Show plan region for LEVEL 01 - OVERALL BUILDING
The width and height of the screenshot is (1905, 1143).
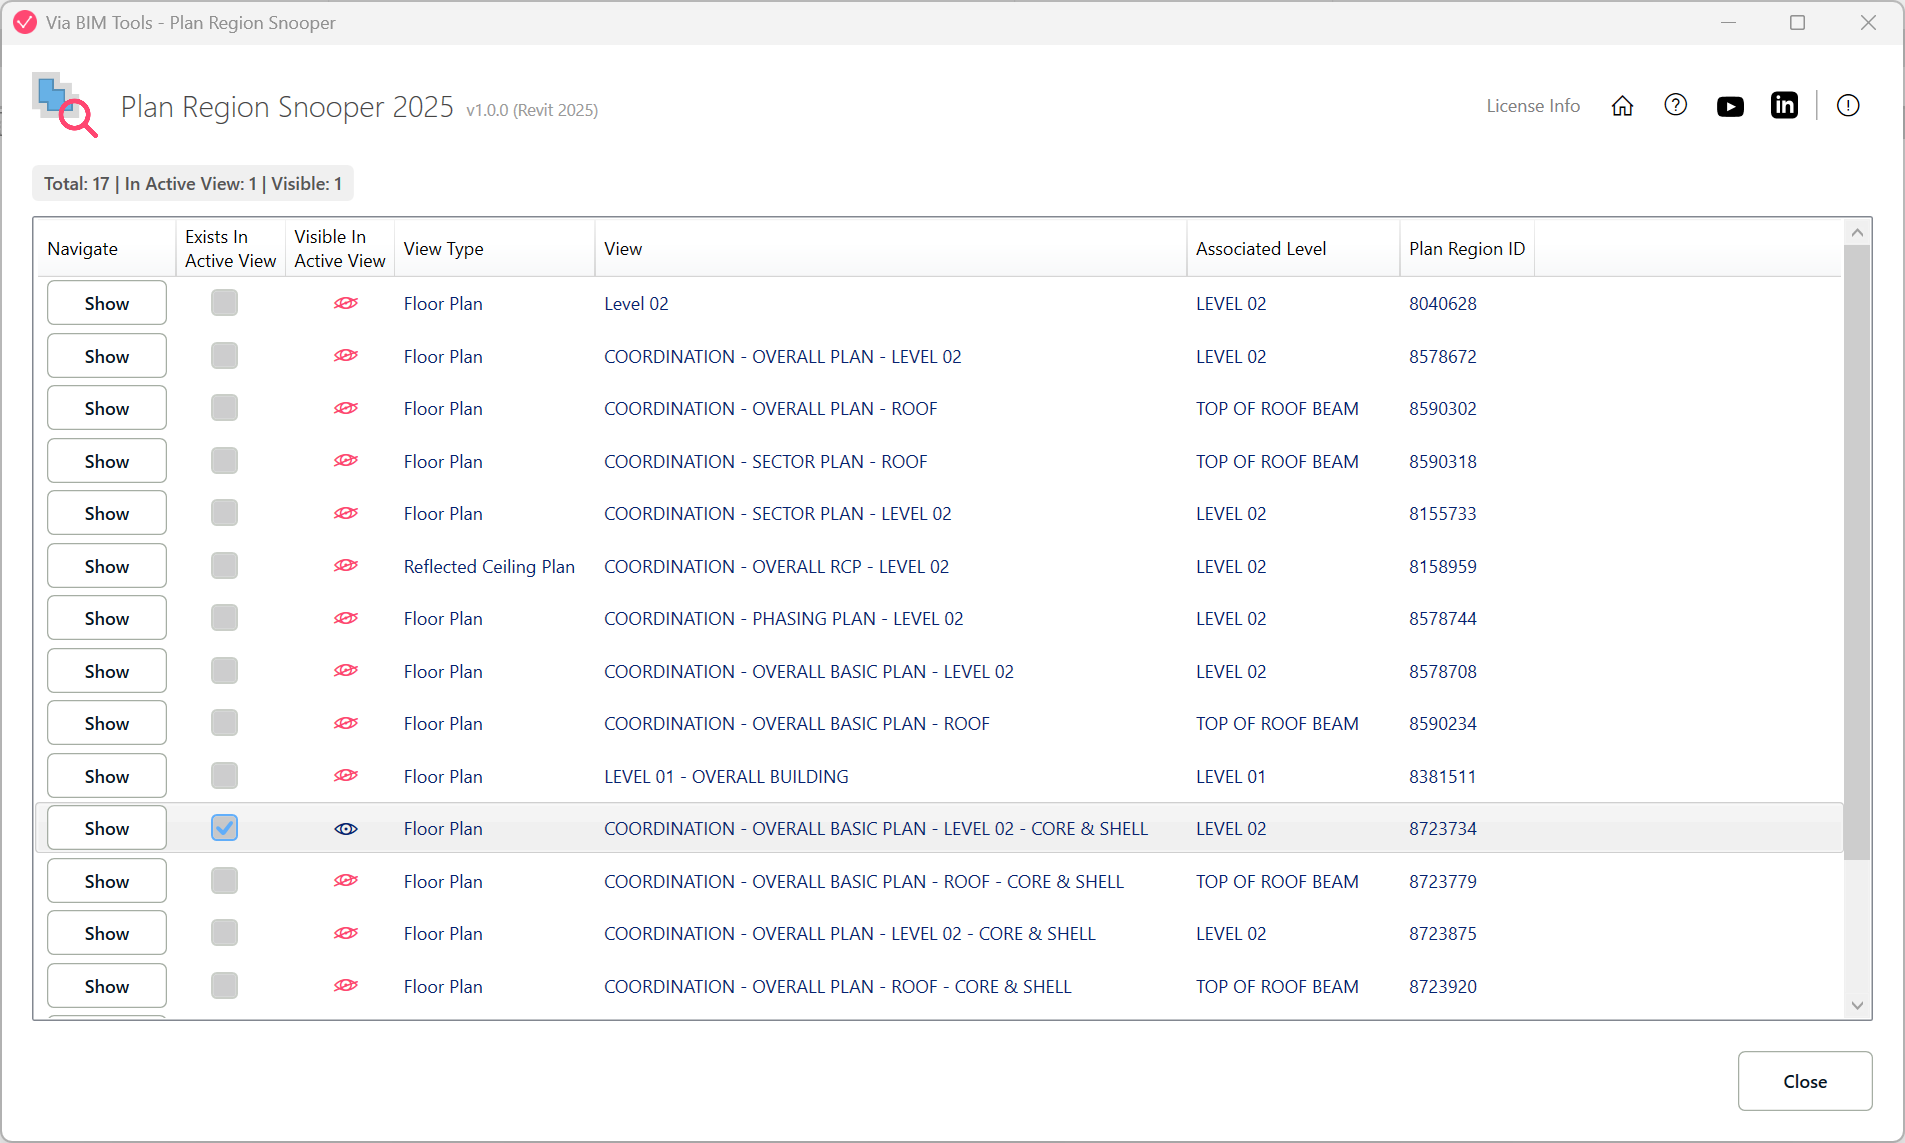[107, 776]
